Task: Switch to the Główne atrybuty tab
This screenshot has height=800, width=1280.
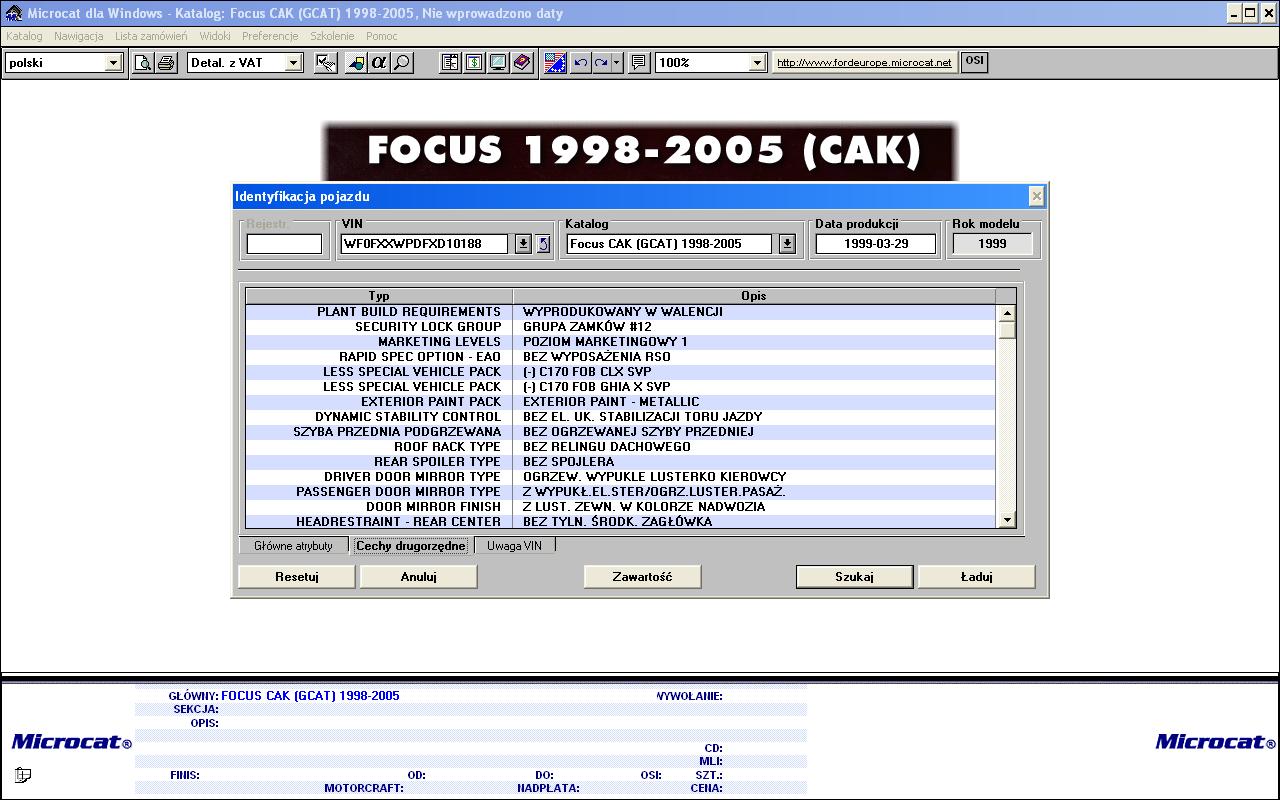Action: pyautogui.click(x=293, y=546)
